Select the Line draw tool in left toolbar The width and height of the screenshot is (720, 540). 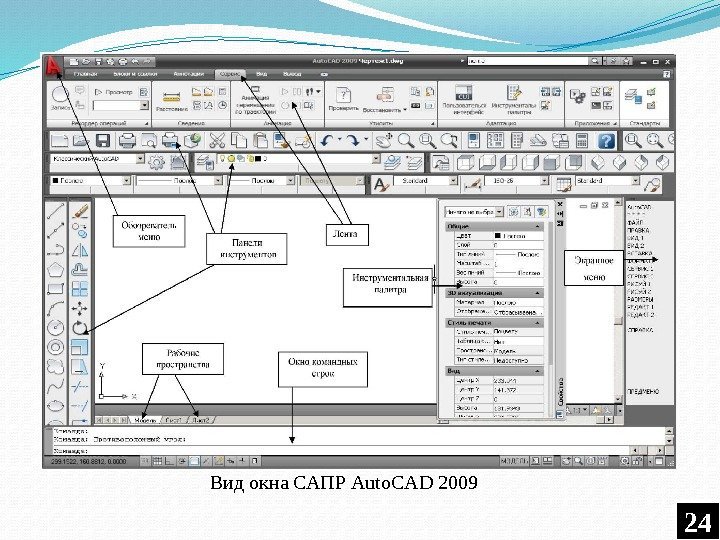(56, 212)
